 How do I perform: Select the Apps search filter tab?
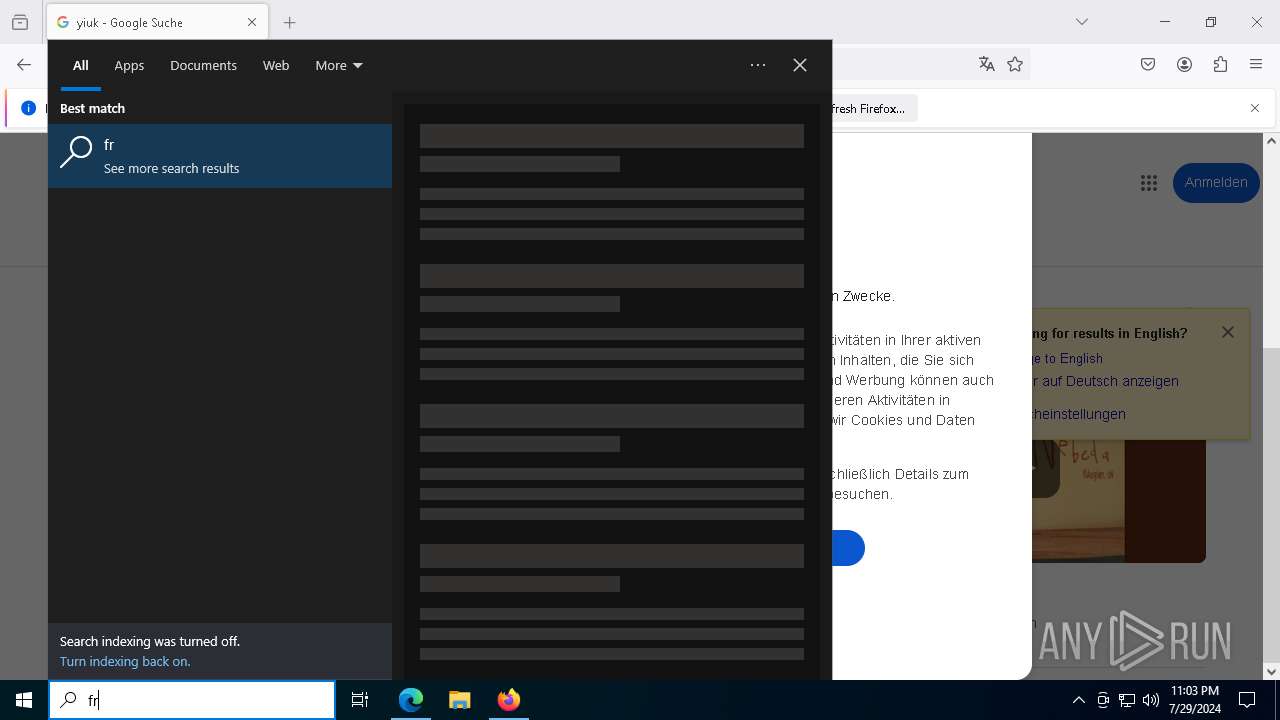click(x=129, y=65)
